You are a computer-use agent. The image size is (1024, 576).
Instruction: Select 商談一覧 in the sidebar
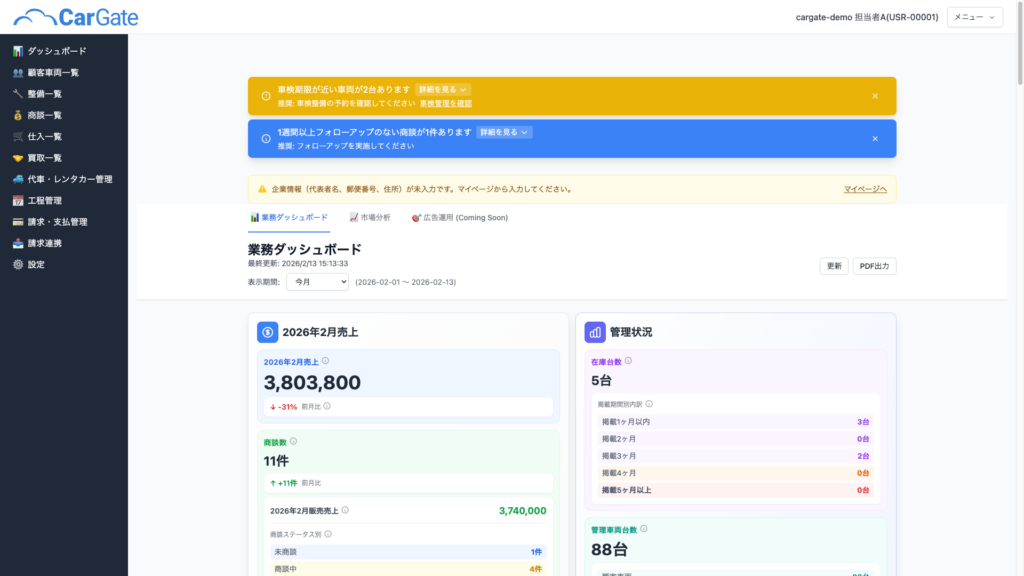(44, 115)
